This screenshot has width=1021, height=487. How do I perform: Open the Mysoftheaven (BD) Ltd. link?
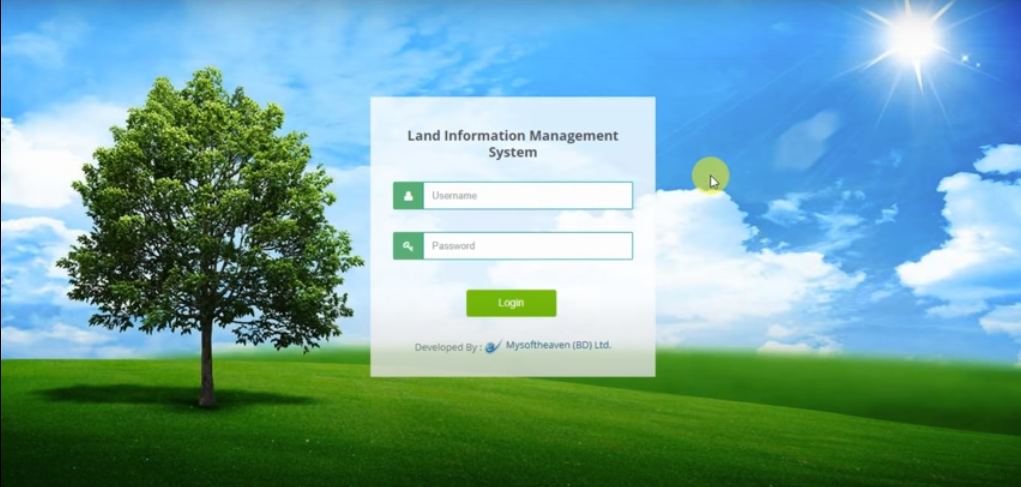tap(558, 346)
